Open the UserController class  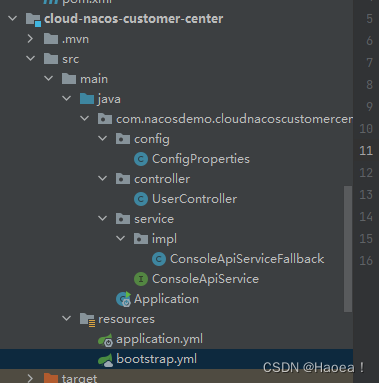(195, 199)
